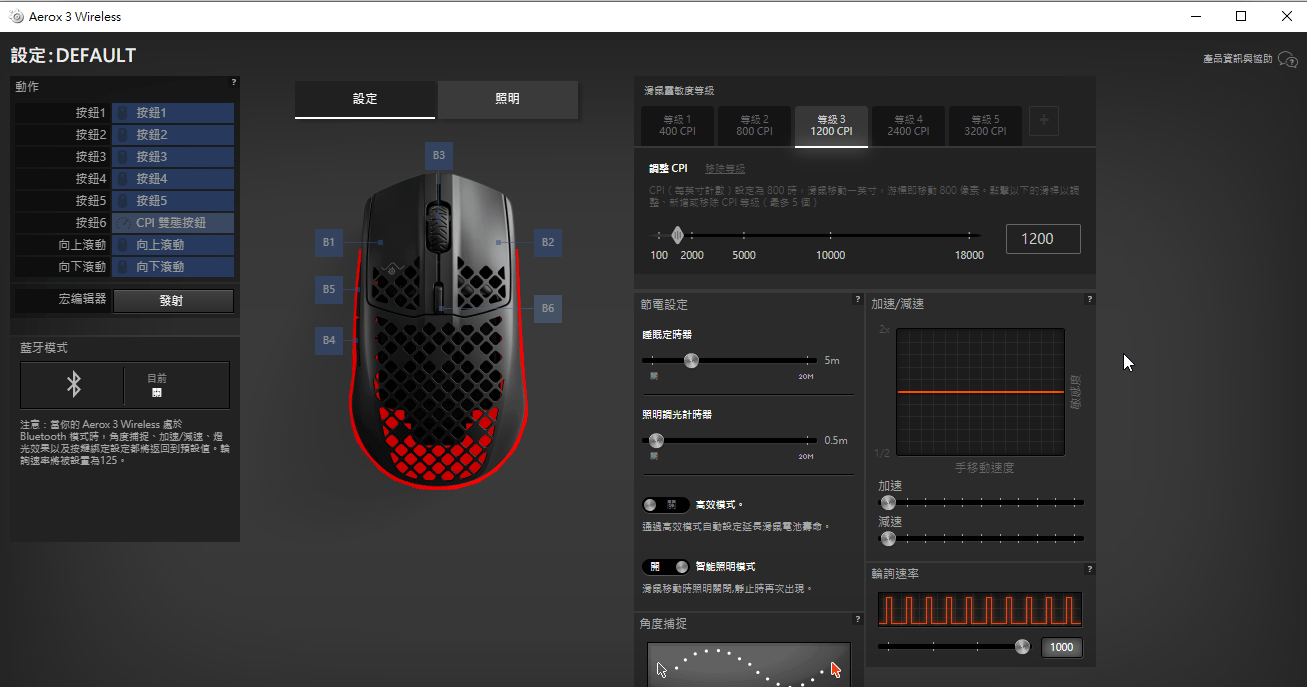Select the B5 marker on the mouse

[328, 289]
